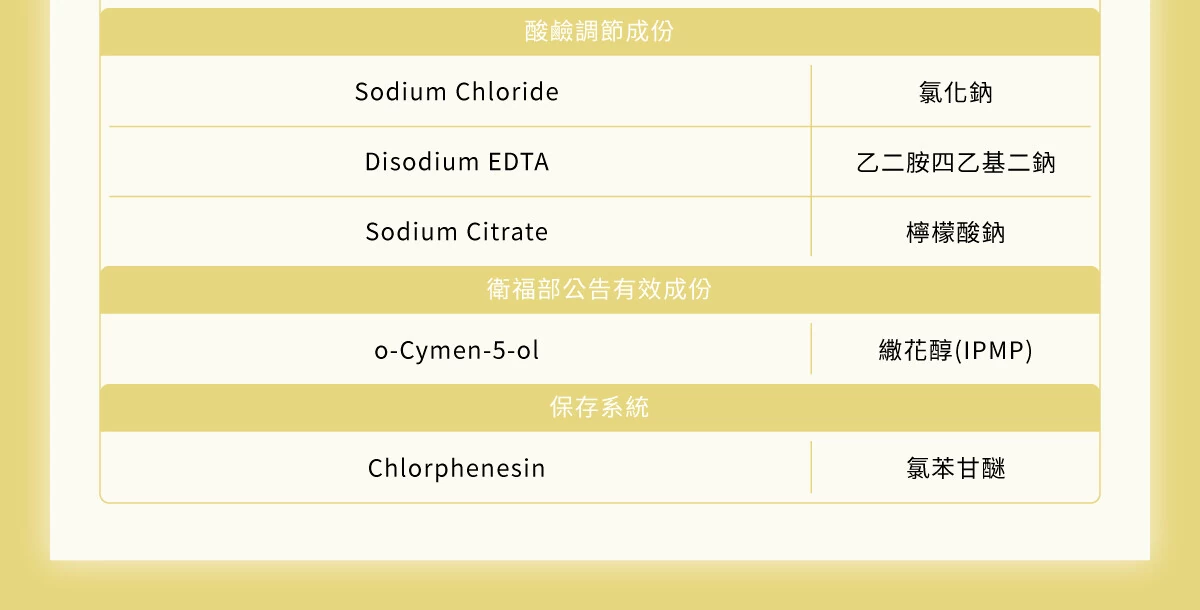Click the word EDTA in the second row
The image size is (1200, 610).
(518, 162)
